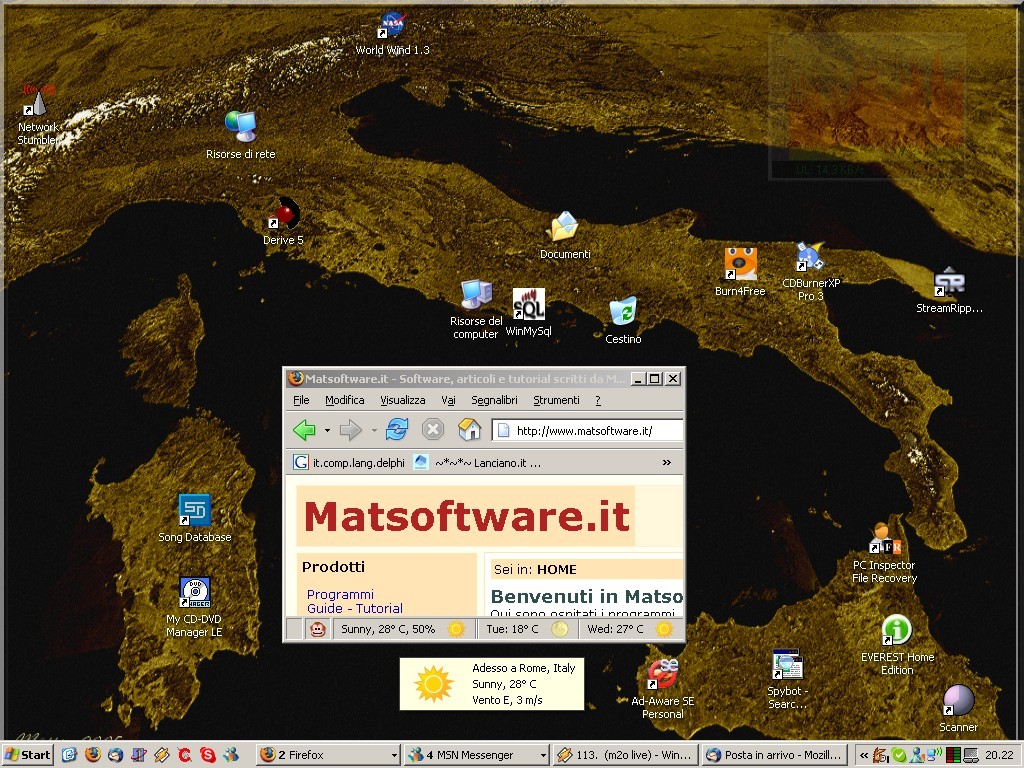
Task: Open the Lanciano.it bookmark
Action: 477,462
